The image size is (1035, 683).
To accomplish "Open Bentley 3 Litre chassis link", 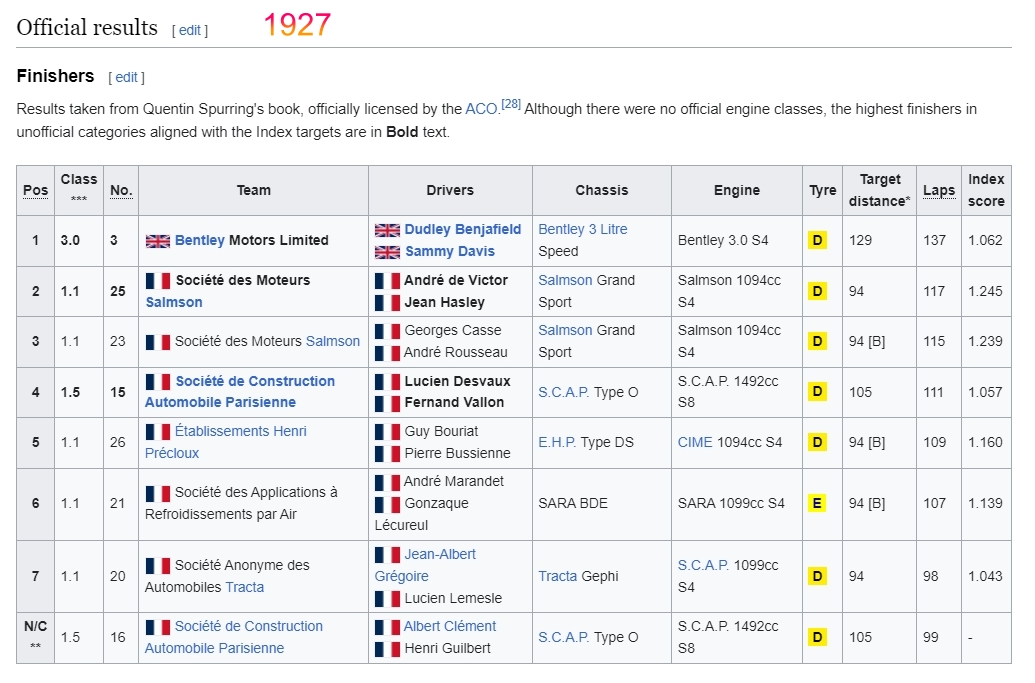I will 583,229.
